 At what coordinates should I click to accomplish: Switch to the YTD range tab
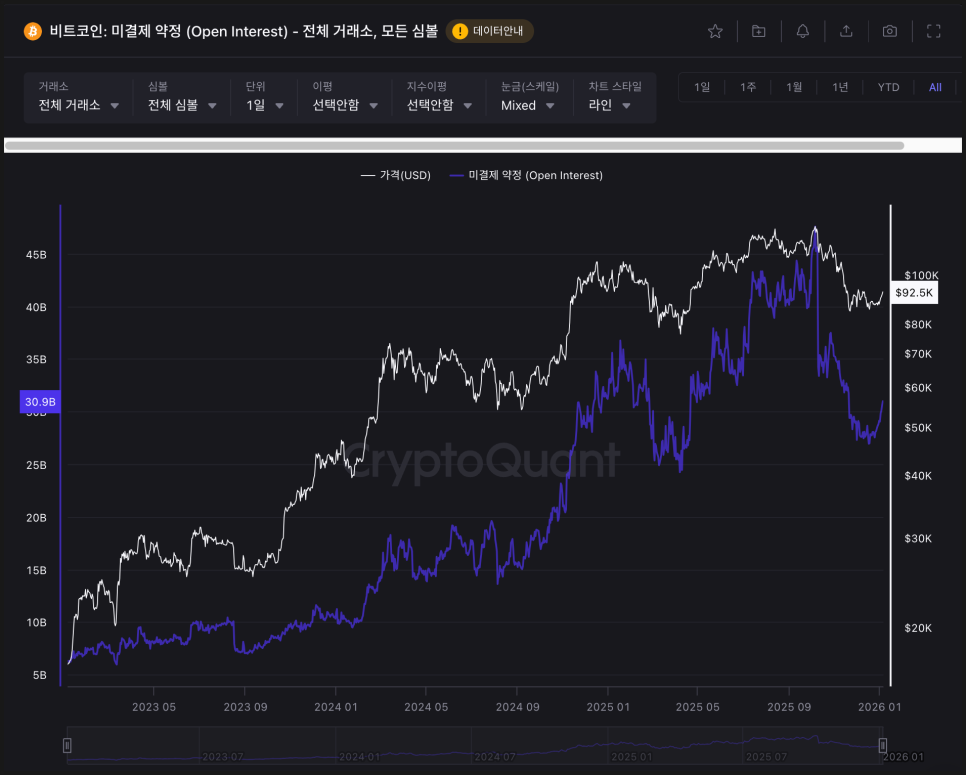pyautogui.click(x=888, y=87)
